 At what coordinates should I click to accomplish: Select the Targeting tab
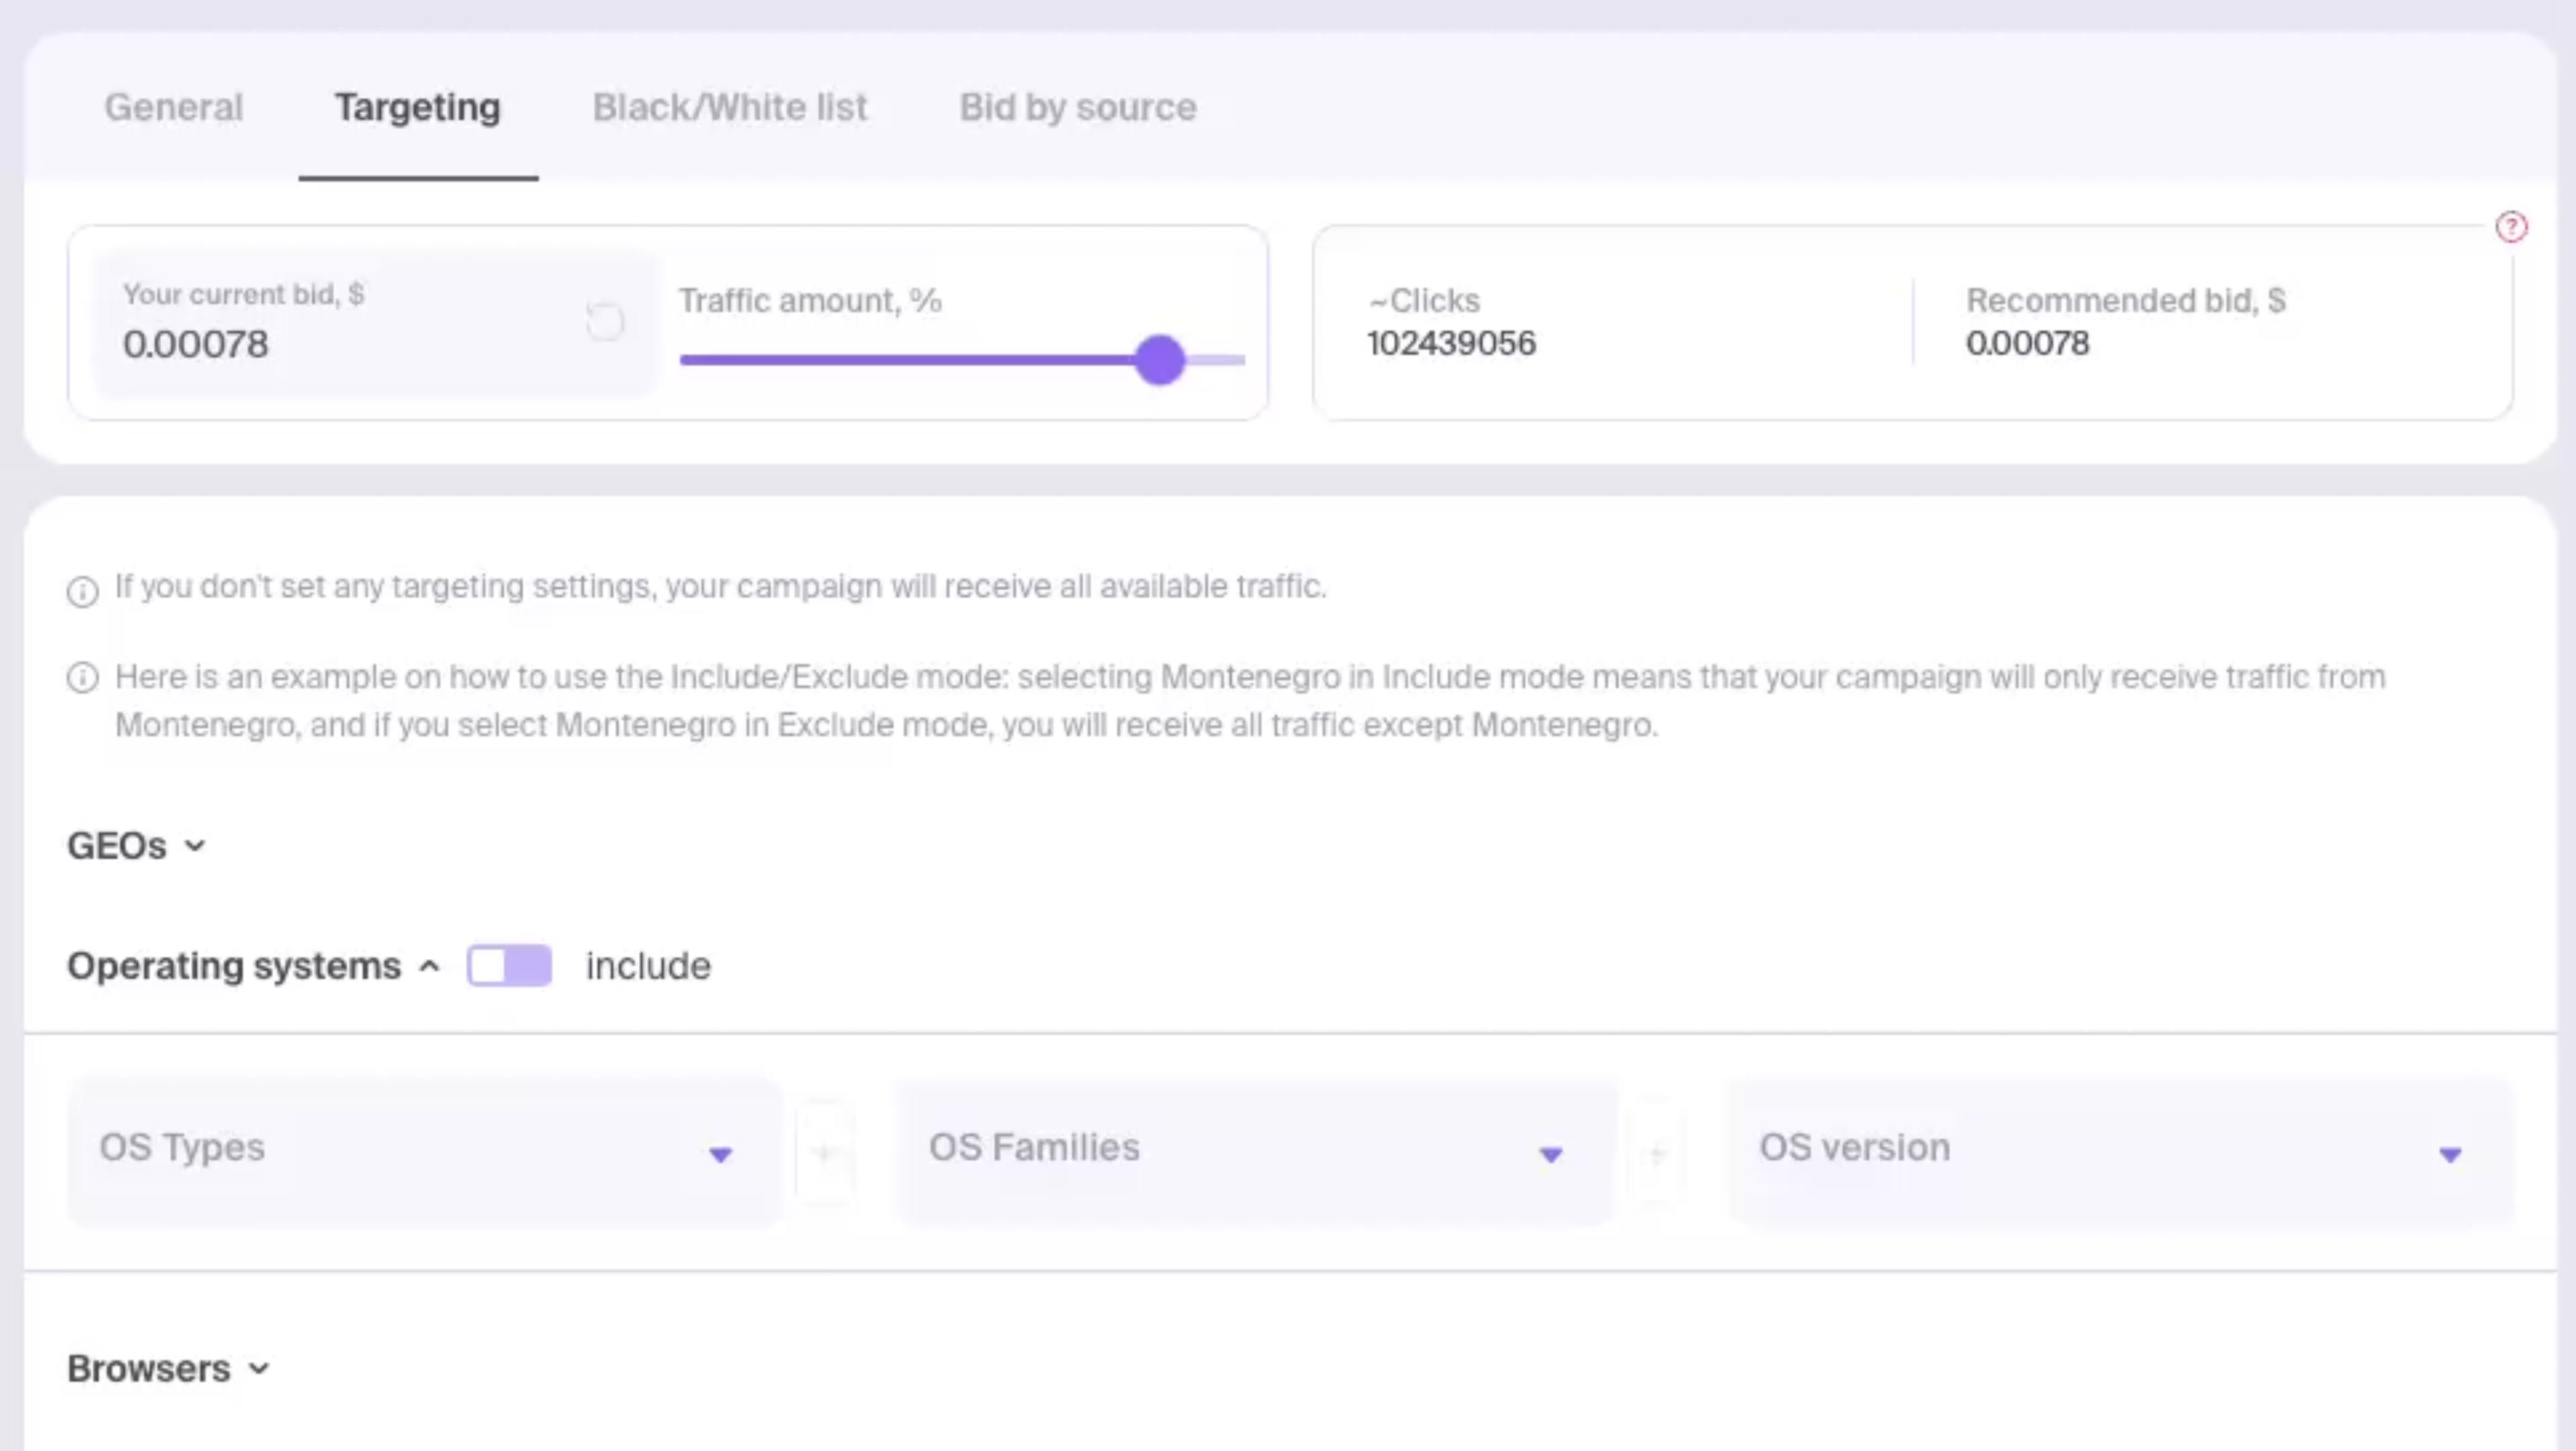click(x=418, y=107)
